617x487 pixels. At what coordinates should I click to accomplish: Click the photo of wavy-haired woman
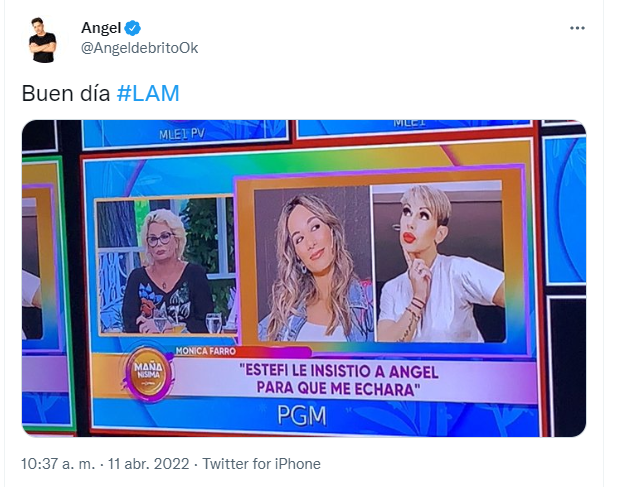(313, 264)
